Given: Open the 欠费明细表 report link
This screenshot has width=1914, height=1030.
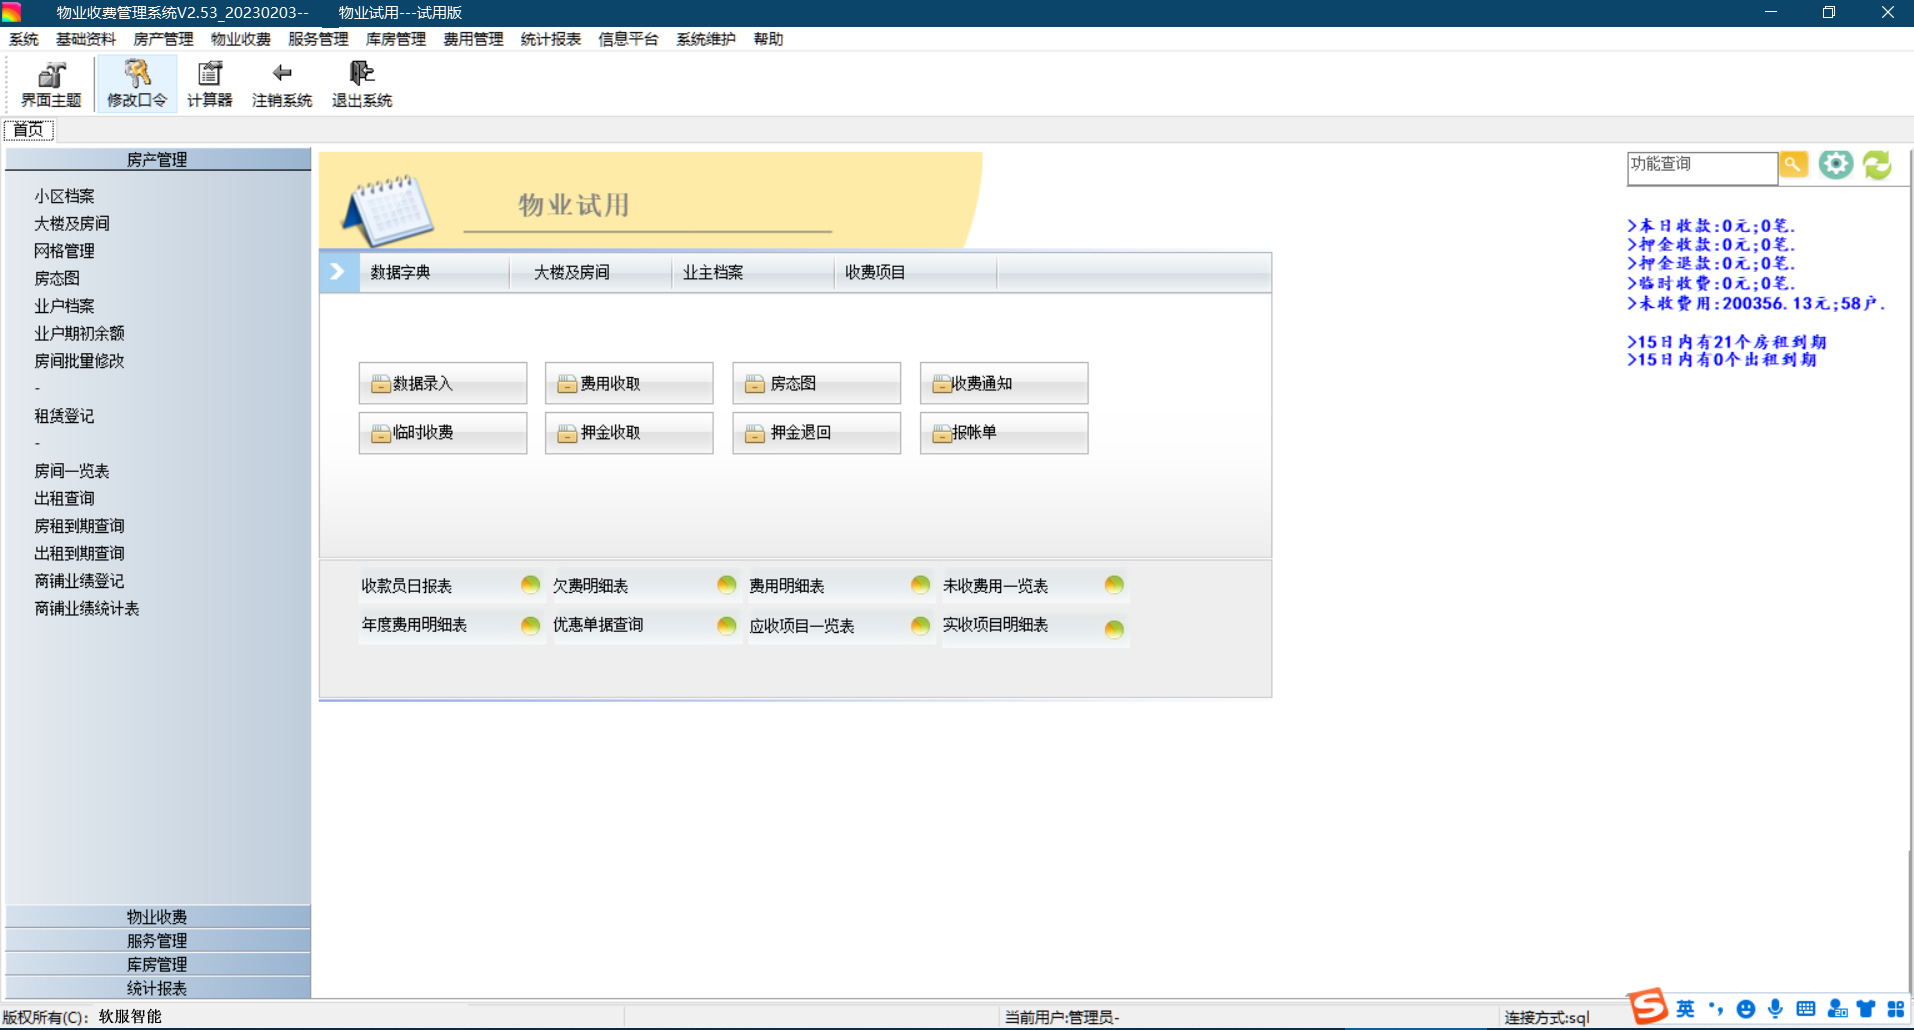Looking at the screenshot, I should [591, 586].
